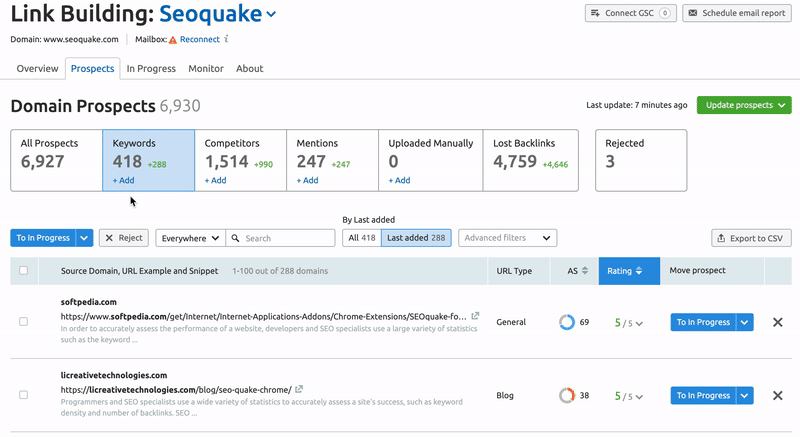The height and width of the screenshot is (437, 800).
Task: Expand the Update prospects dropdown arrow
Action: 782,105
